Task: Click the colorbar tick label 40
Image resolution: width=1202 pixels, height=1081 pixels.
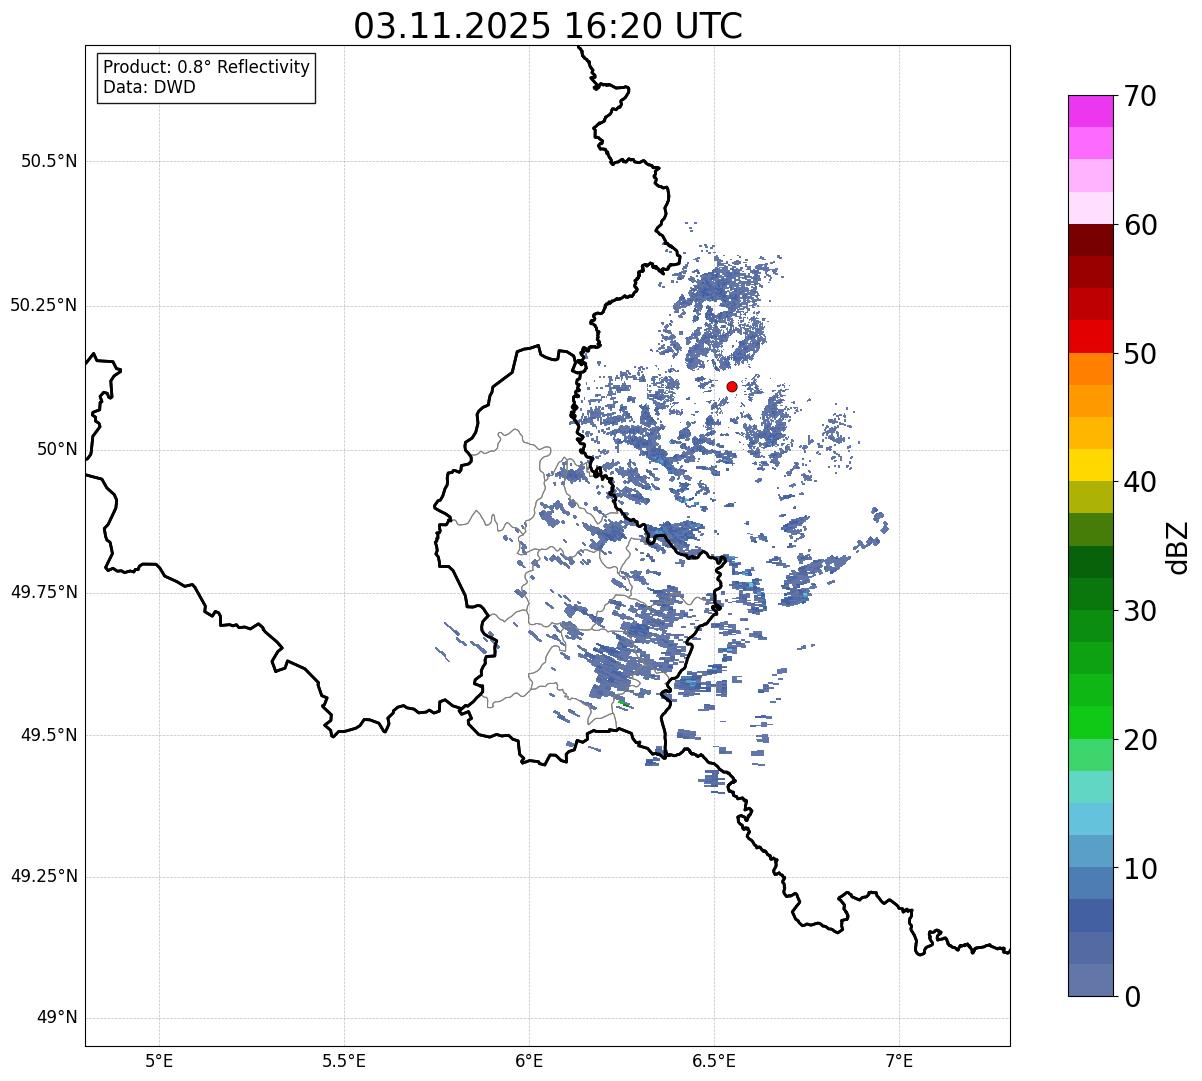Action: 1140,482
